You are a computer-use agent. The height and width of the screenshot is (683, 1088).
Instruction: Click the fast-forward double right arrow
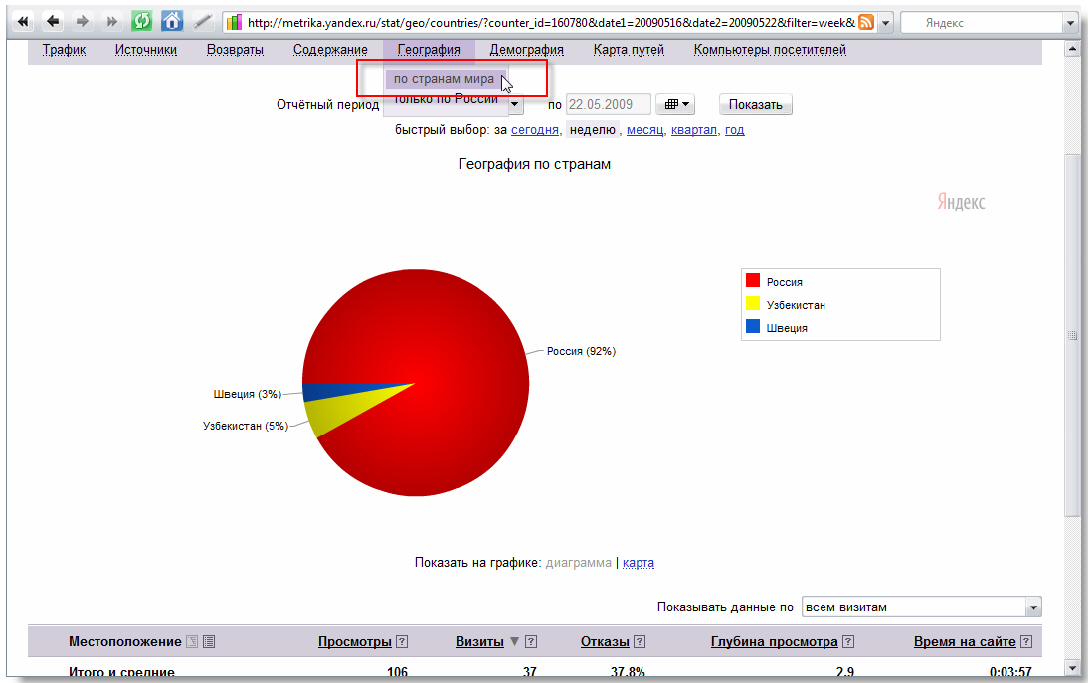point(112,22)
